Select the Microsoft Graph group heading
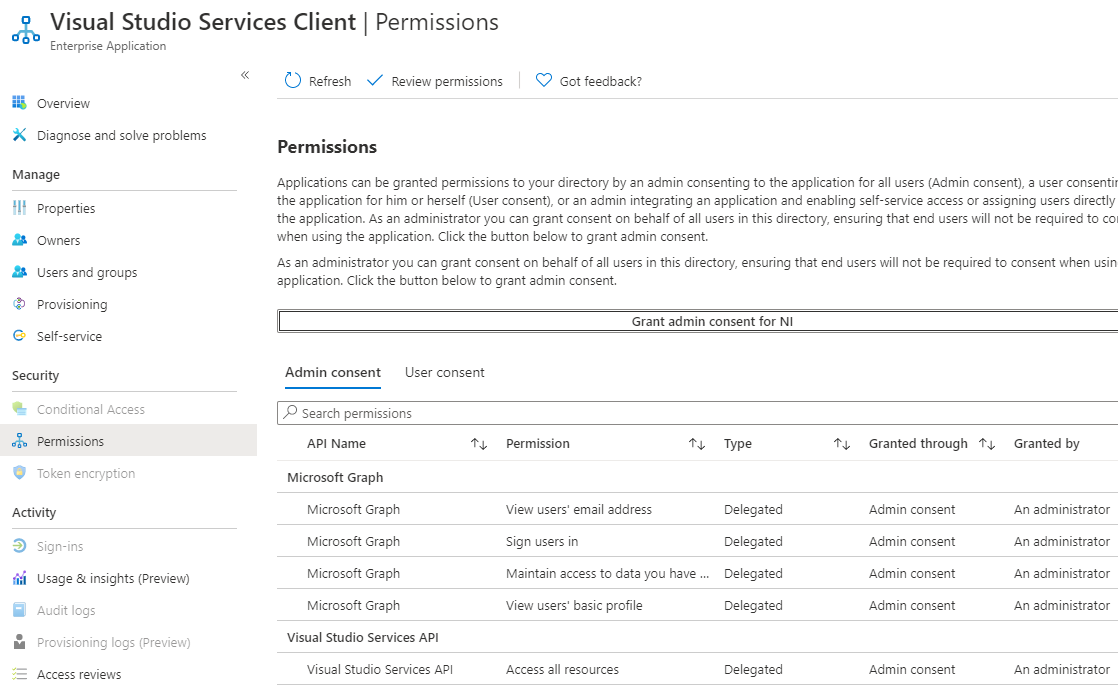This screenshot has height=696, width=1118. [x=335, y=477]
